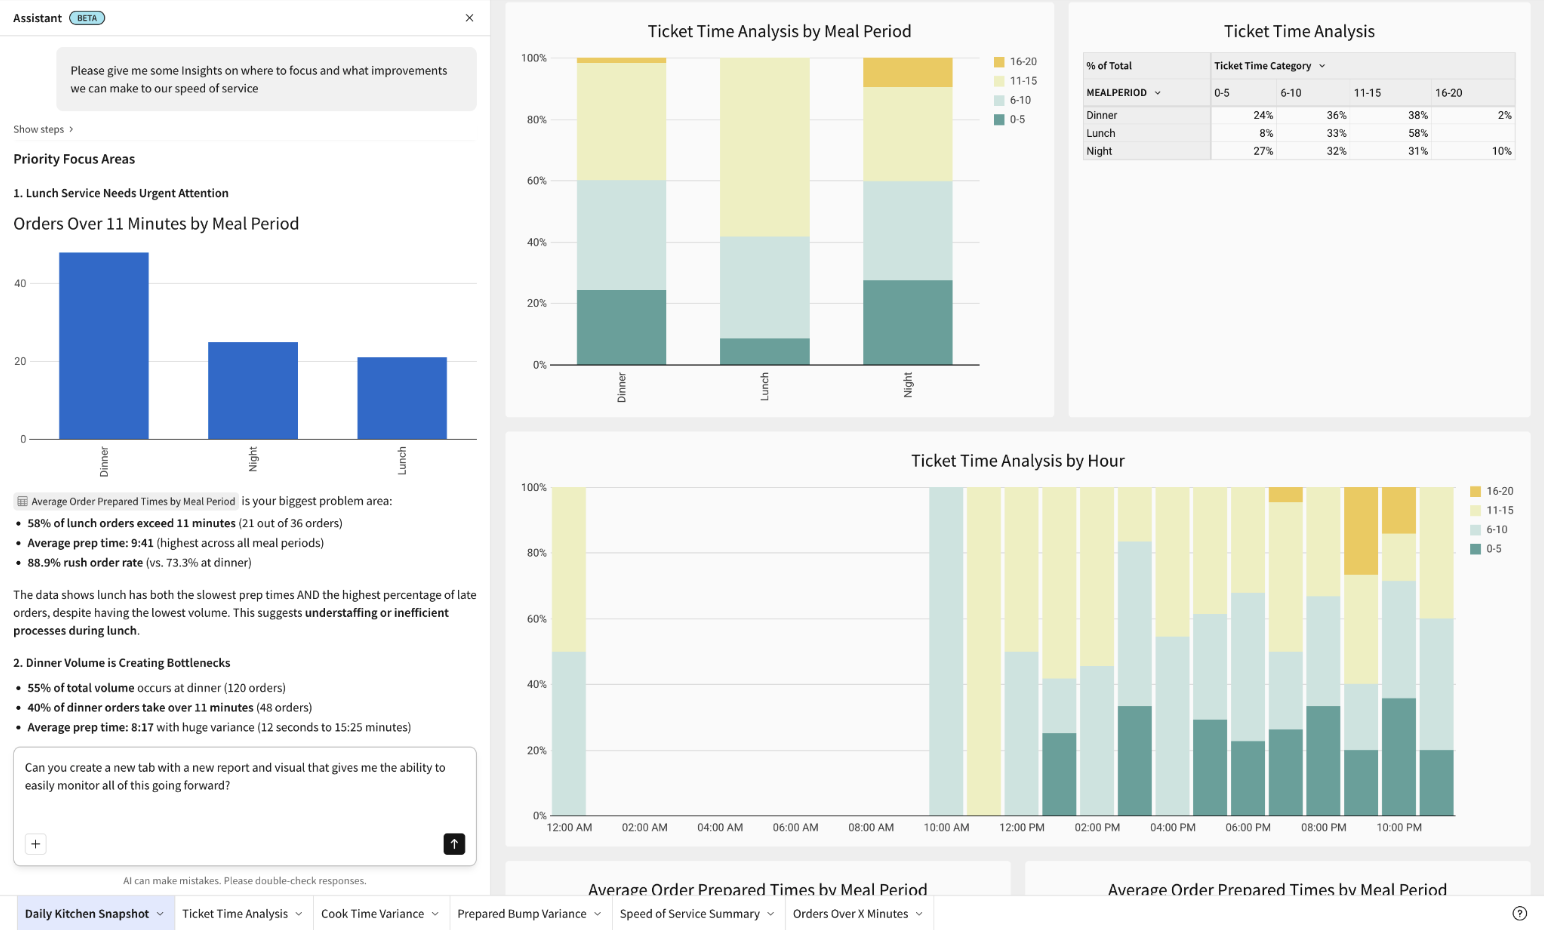Open Speed of Service Summary tab menu arrow
This screenshot has height=930, width=1544.
[771, 914]
